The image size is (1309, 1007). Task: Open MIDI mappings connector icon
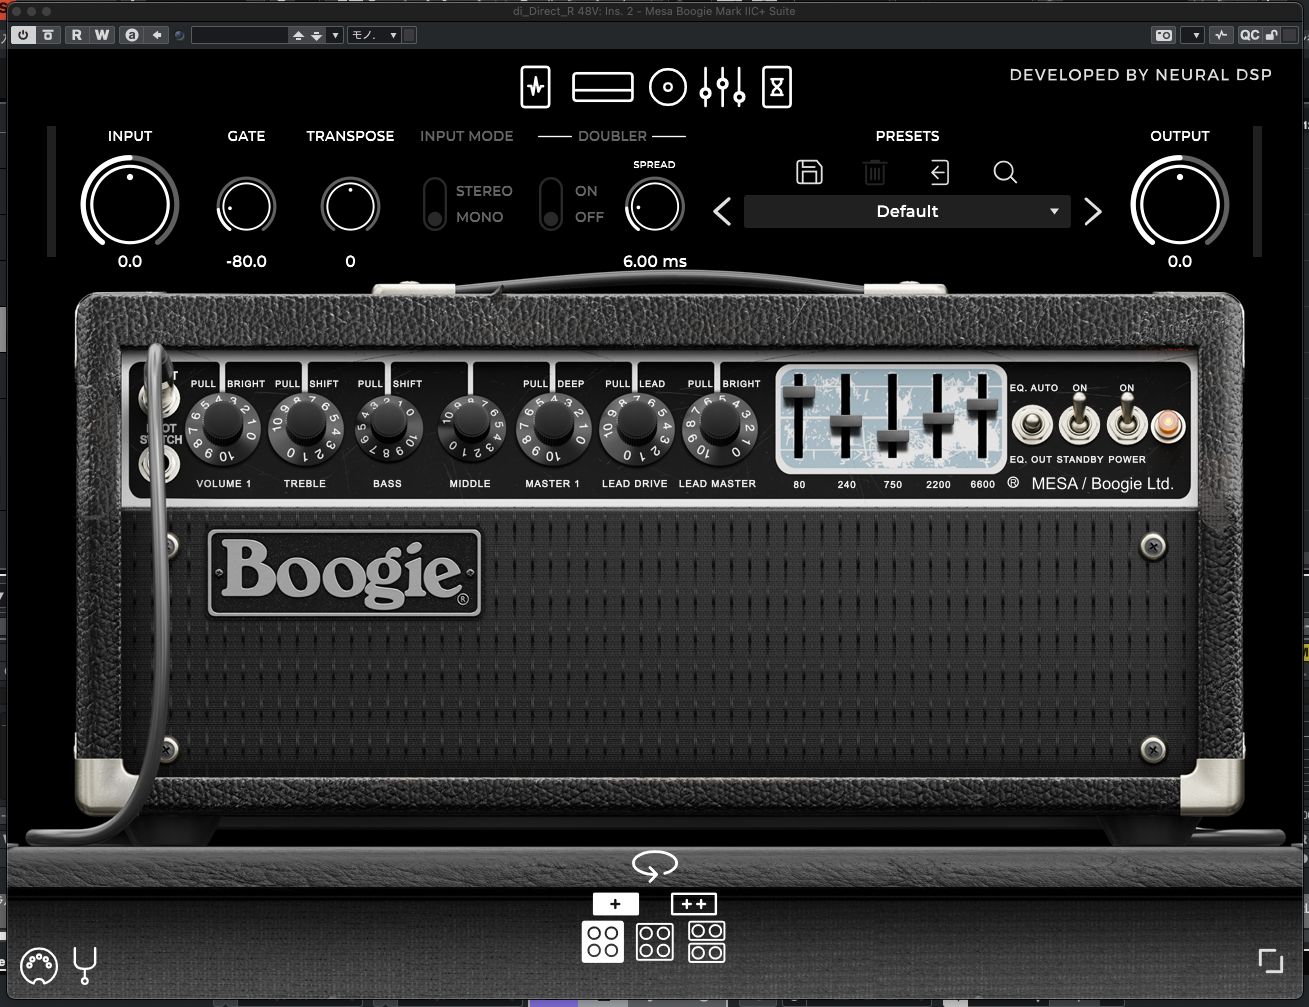39,964
